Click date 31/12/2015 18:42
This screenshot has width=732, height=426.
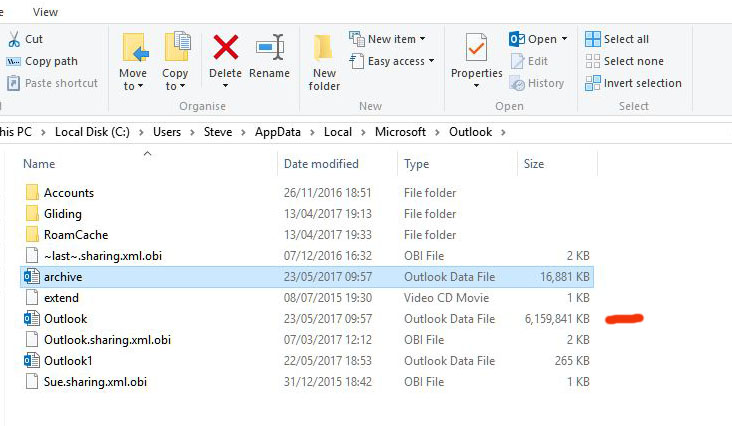point(328,382)
